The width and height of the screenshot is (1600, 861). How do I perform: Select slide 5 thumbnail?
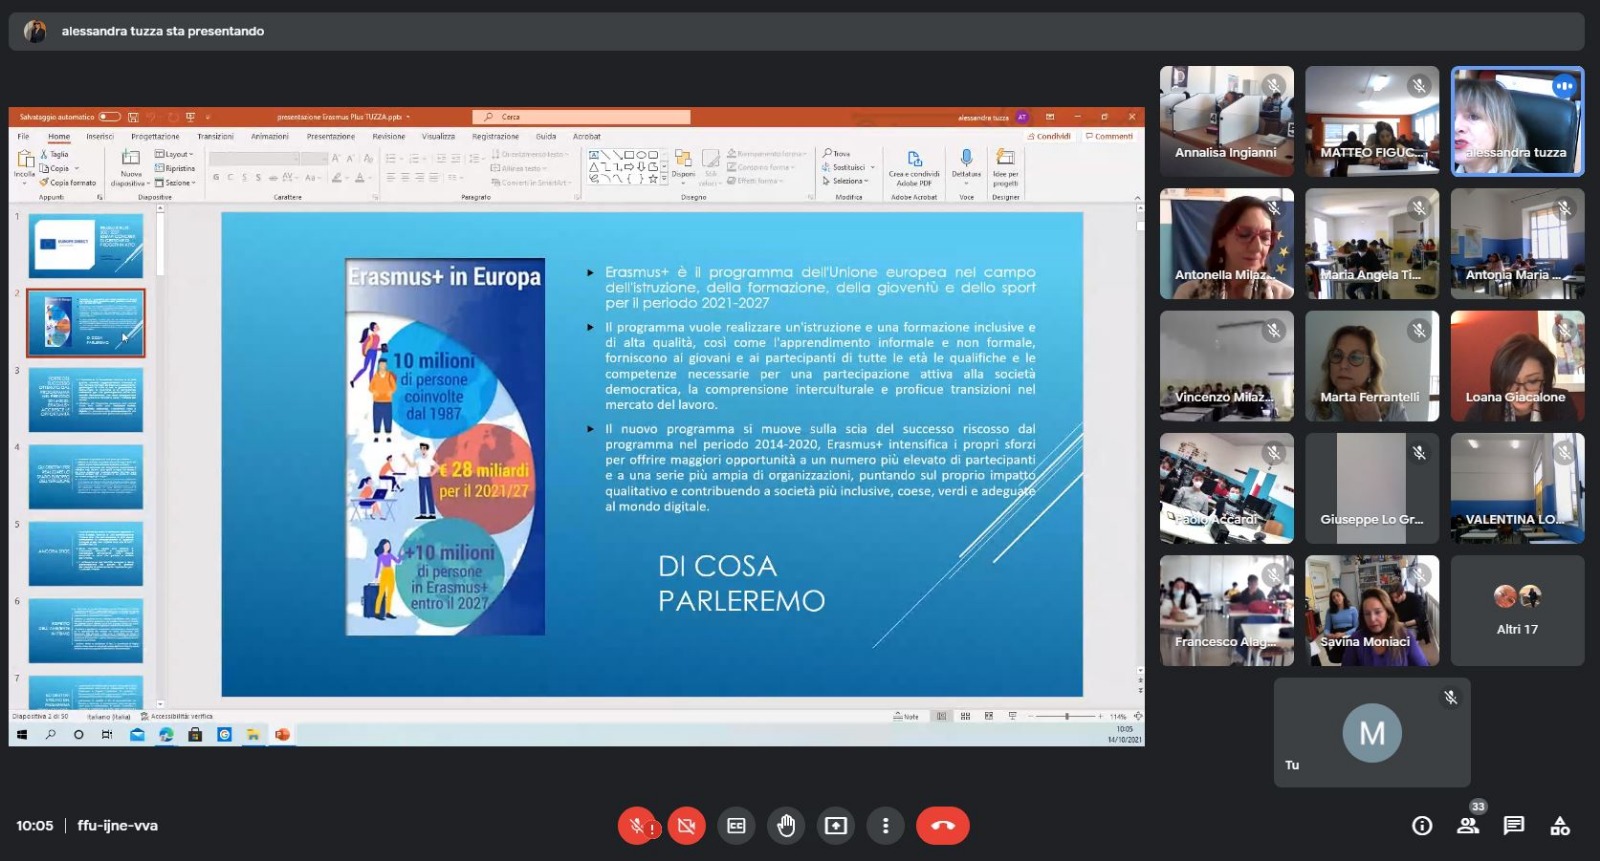pos(86,553)
